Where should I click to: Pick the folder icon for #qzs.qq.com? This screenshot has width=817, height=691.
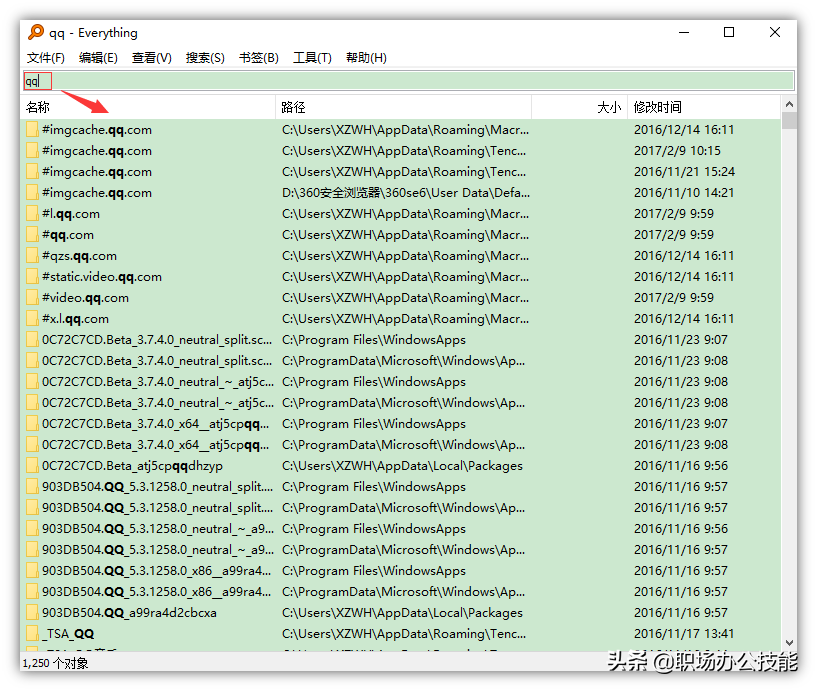point(32,256)
